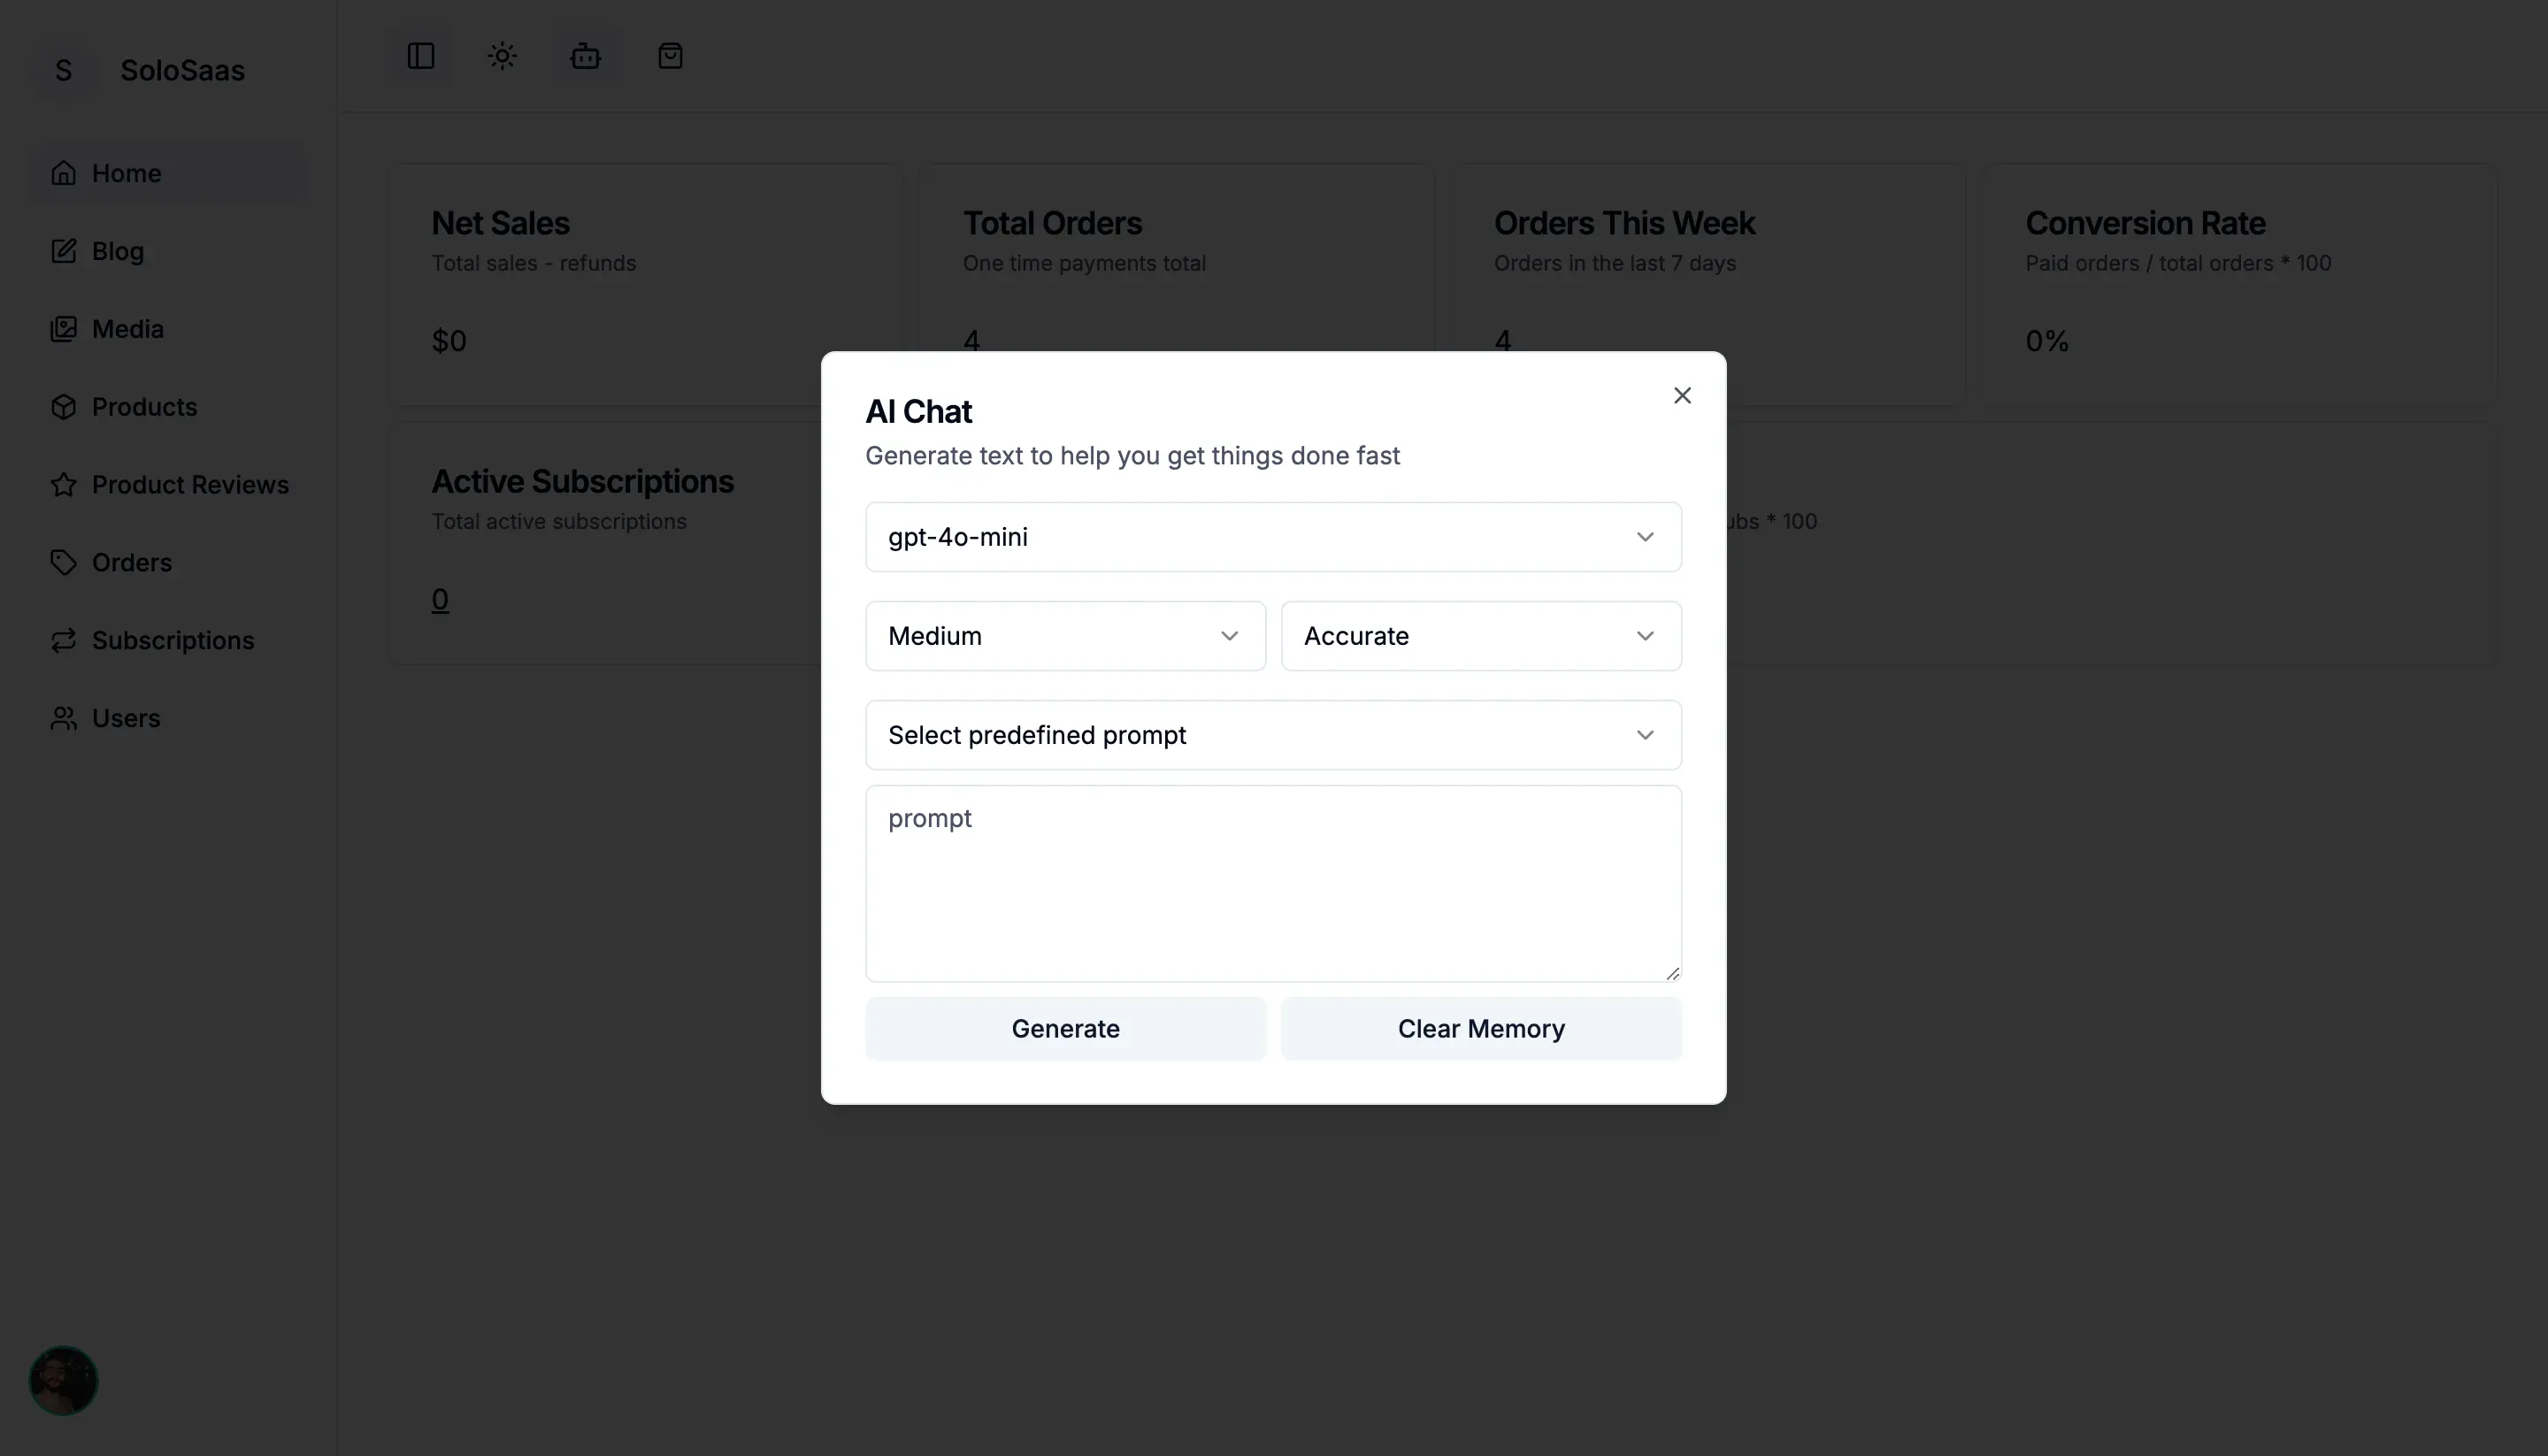The width and height of the screenshot is (2548, 1456).
Task: Click the chevron of gpt-4o-mini selector
Action: 1645,537
